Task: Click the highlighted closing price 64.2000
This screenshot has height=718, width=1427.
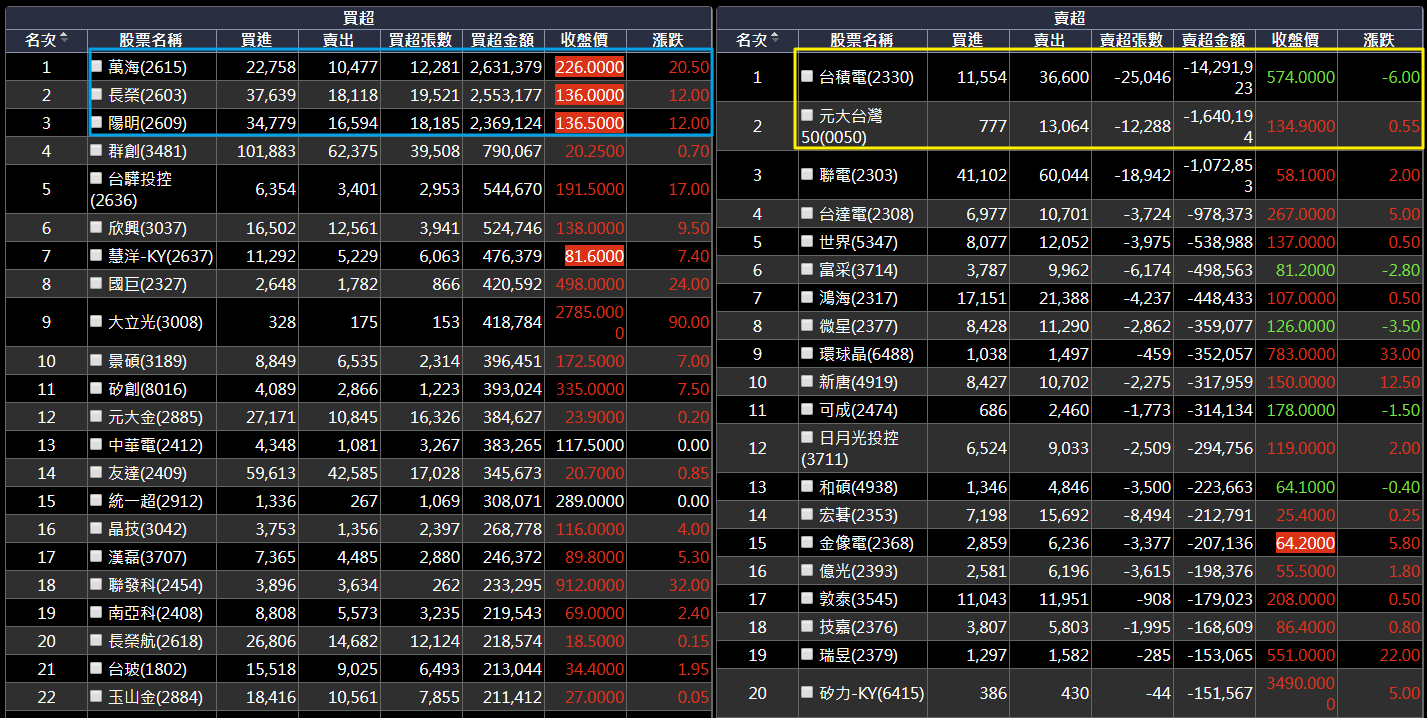Action: (x=1305, y=543)
